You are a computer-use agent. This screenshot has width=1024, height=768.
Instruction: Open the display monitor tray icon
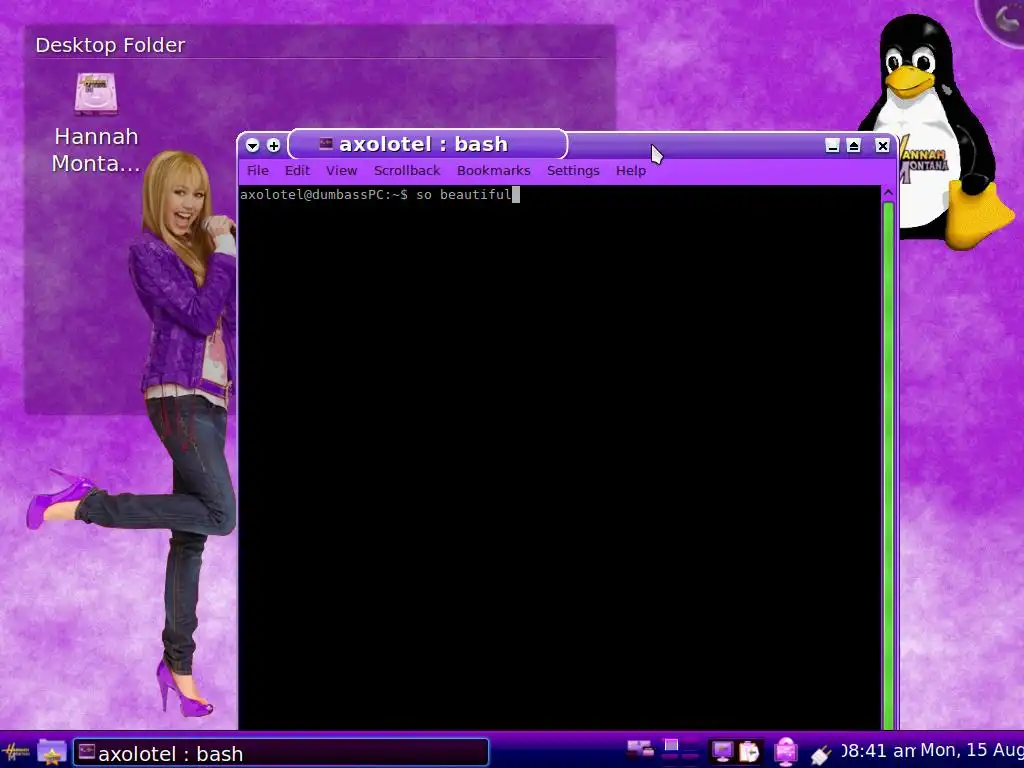pyautogui.click(x=722, y=752)
